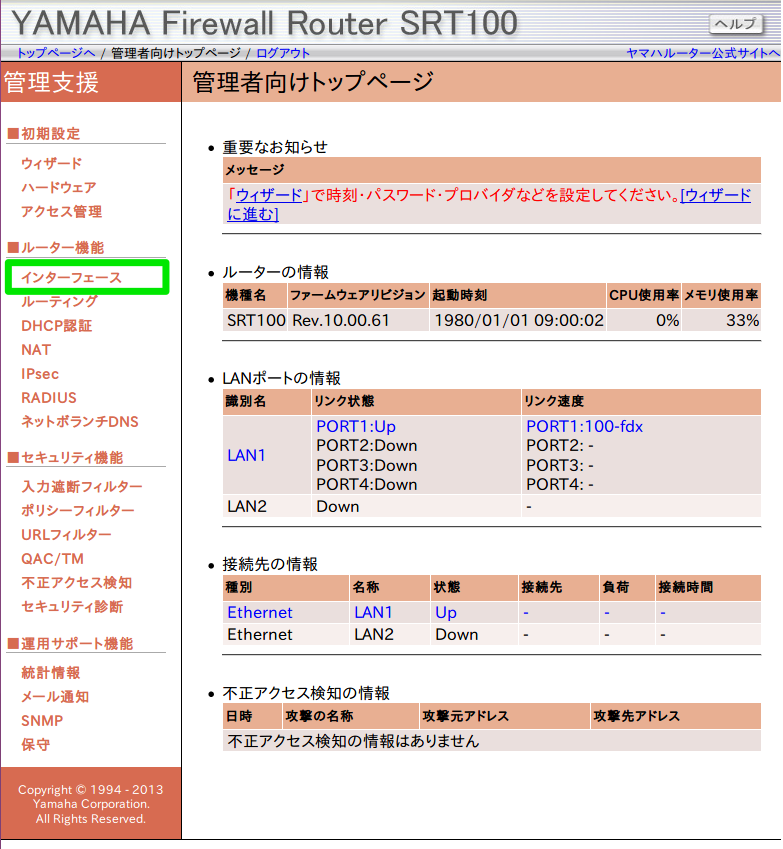Open URLフィルター sidebar item
This screenshot has height=849, width=783.
click(66, 534)
